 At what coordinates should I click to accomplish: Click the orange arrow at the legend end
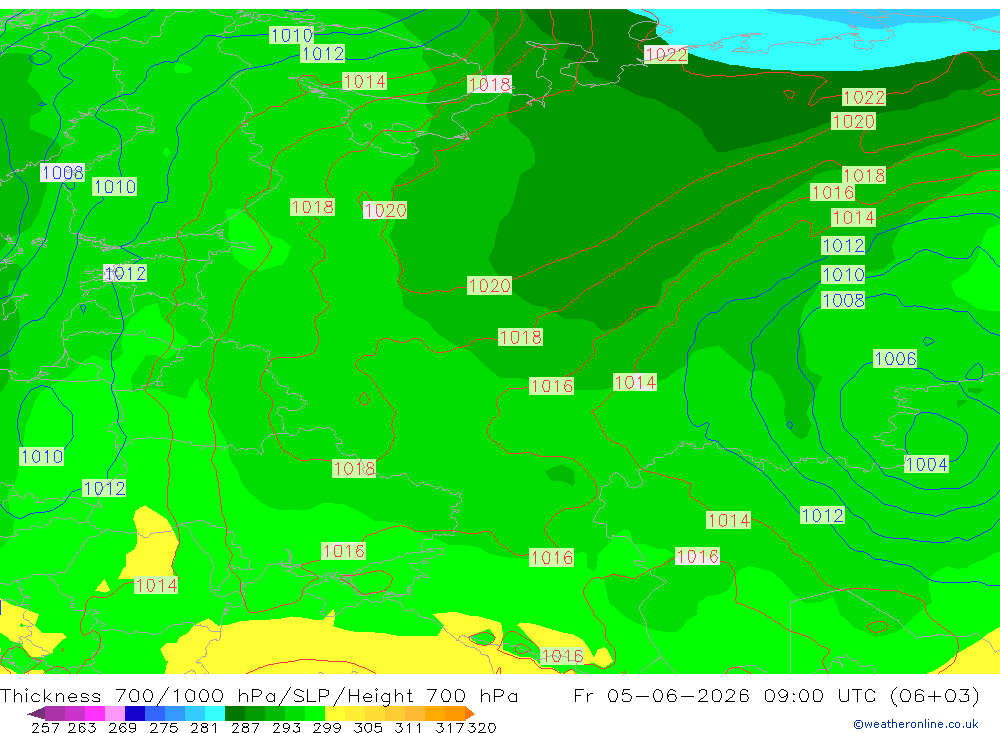(469, 713)
